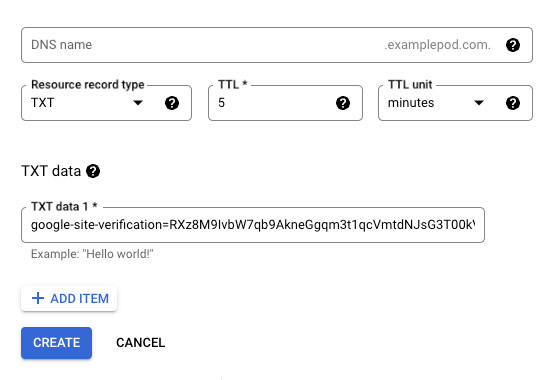Expand the TTL unit dropdown arrow

click(x=479, y=103)
